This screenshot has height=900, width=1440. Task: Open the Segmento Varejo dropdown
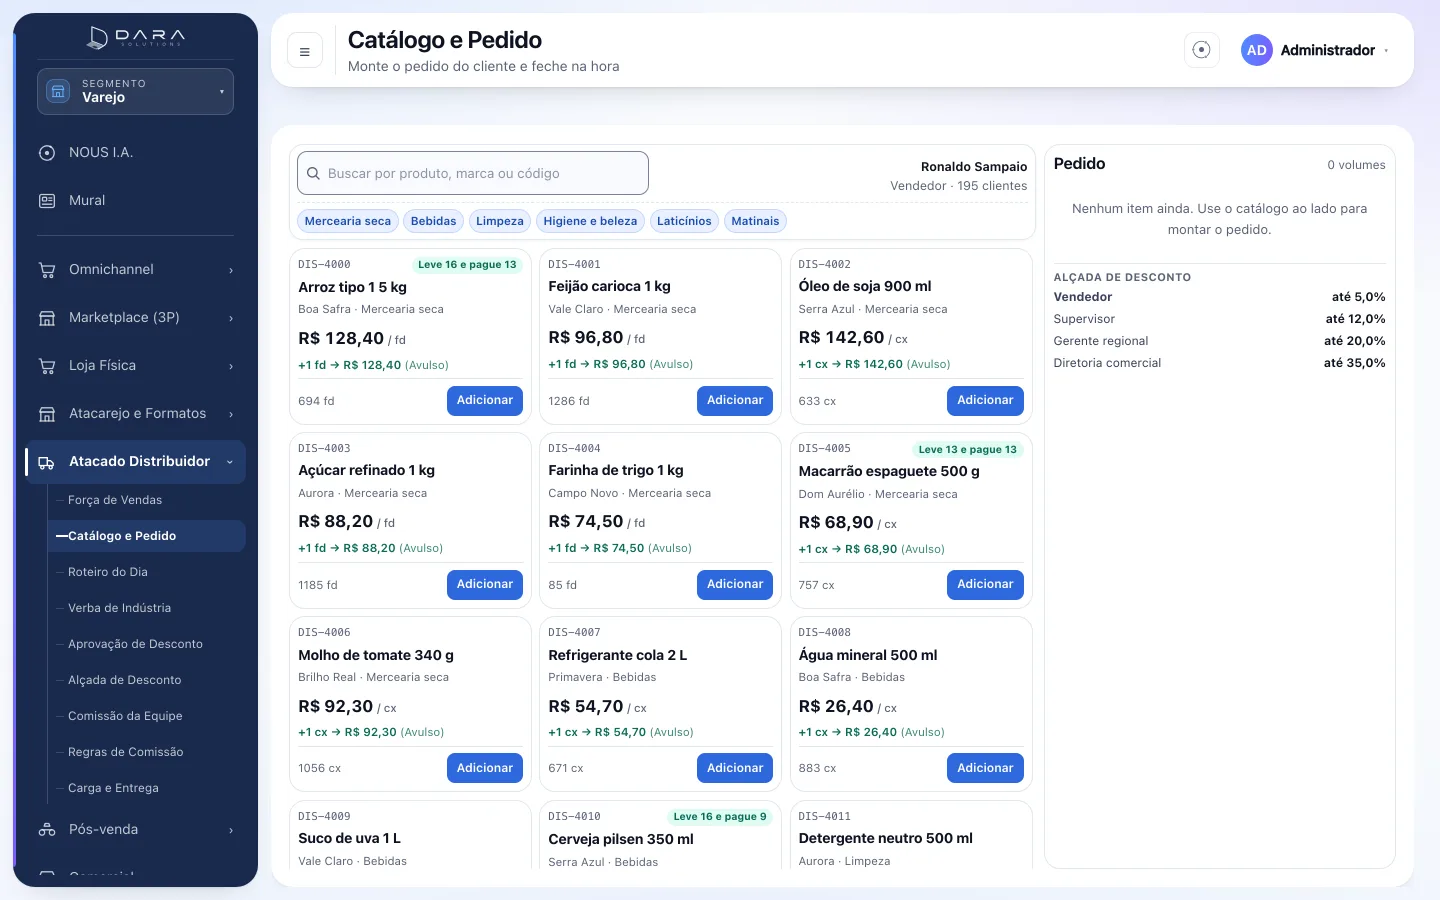point(135,91)
